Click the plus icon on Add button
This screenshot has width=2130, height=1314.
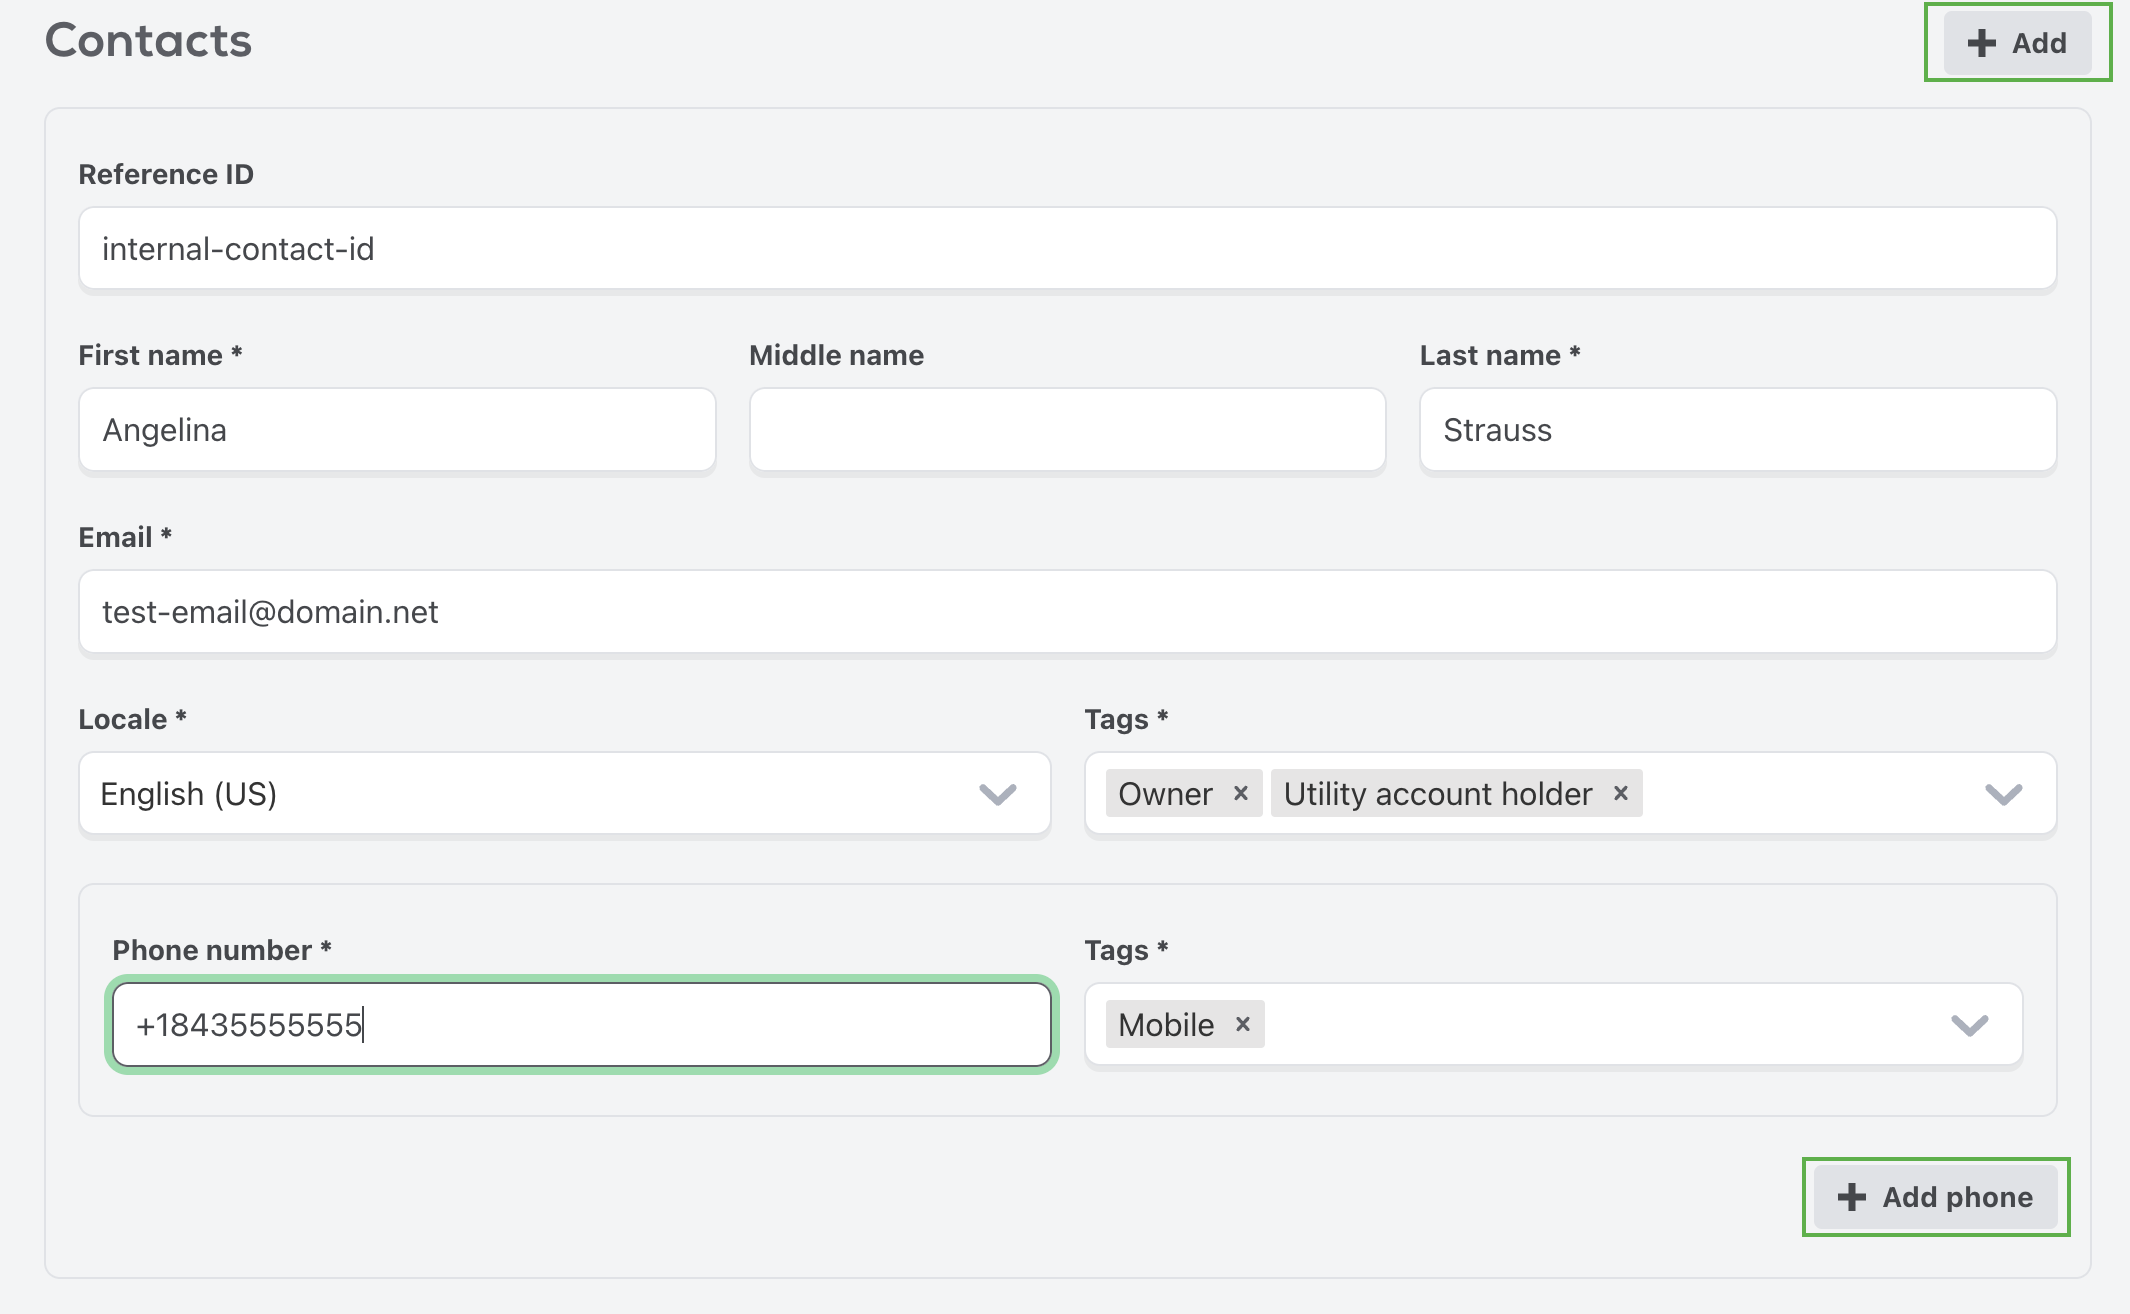pyautogui.click(x=1981, y=43)
